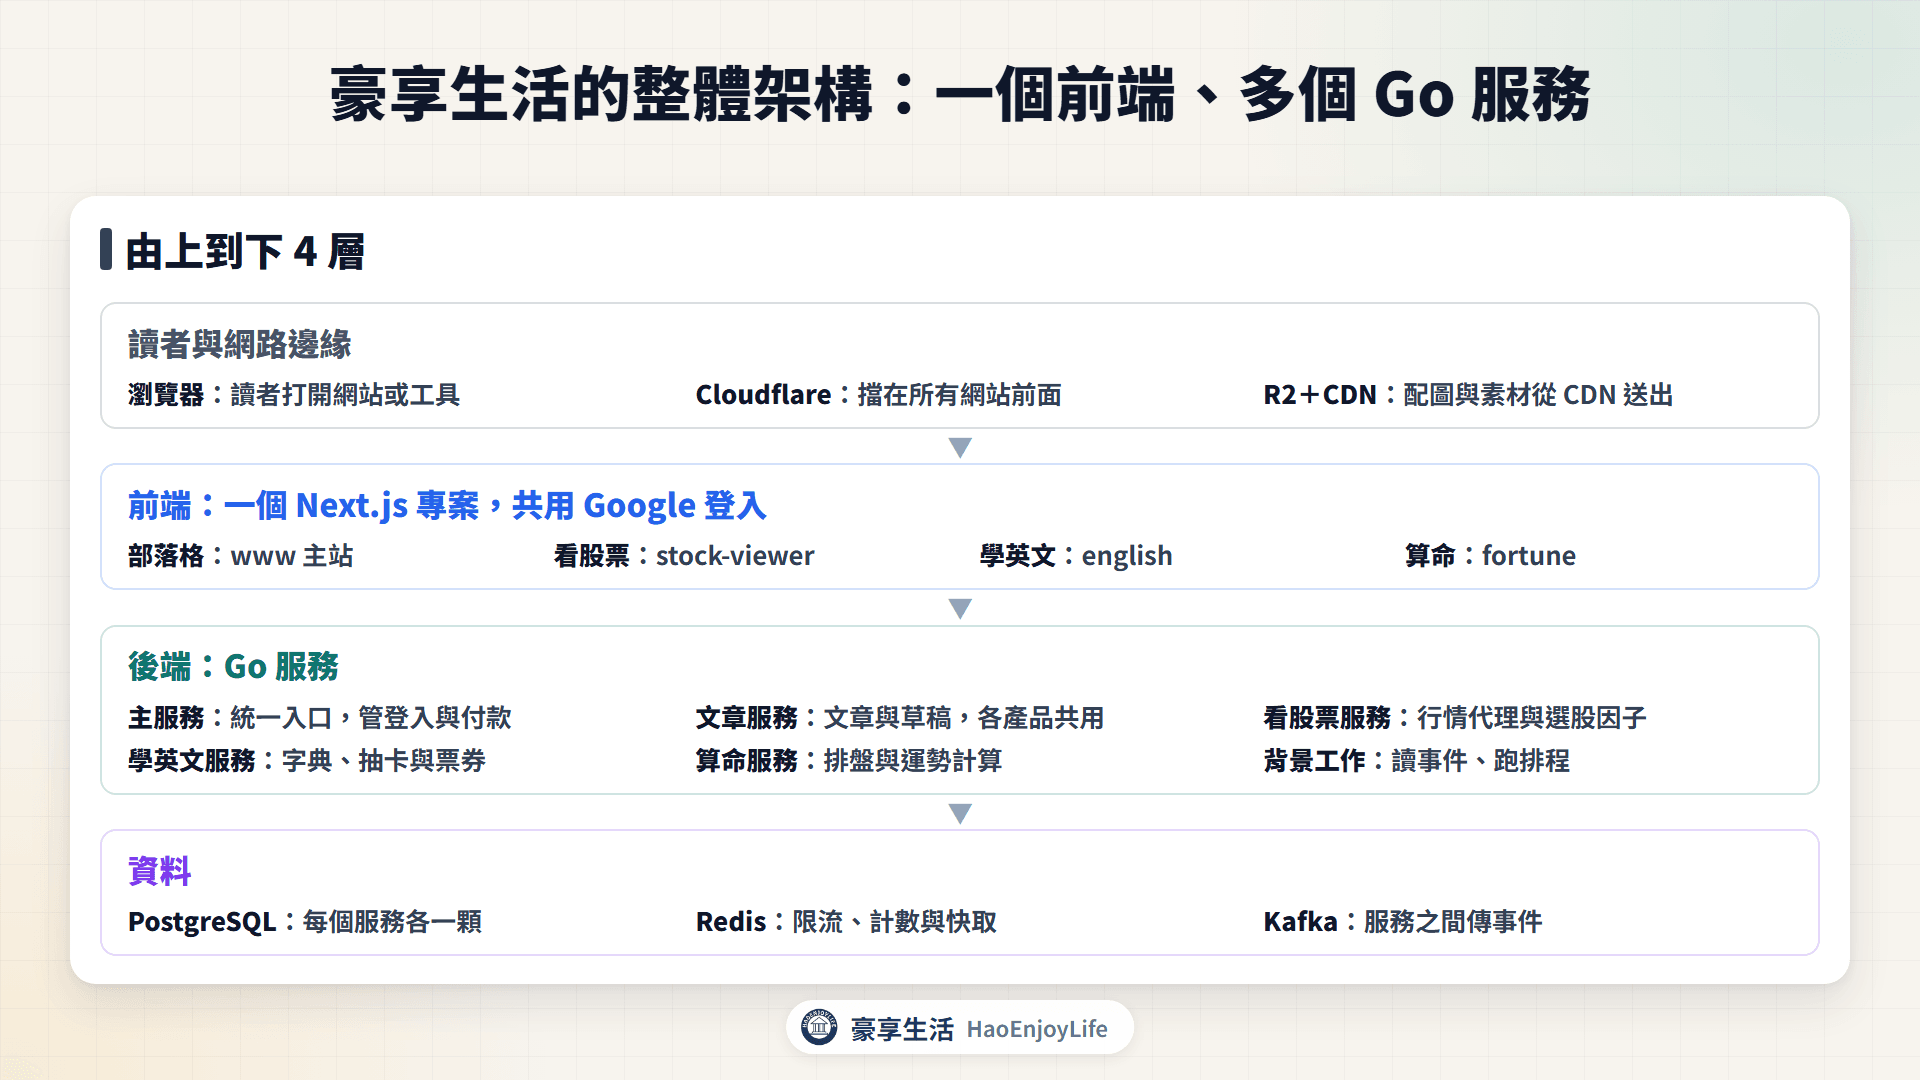
Task: Click the 瀏覽器:讀者打開網站或工具 entry
Action: tap(294, 395)
